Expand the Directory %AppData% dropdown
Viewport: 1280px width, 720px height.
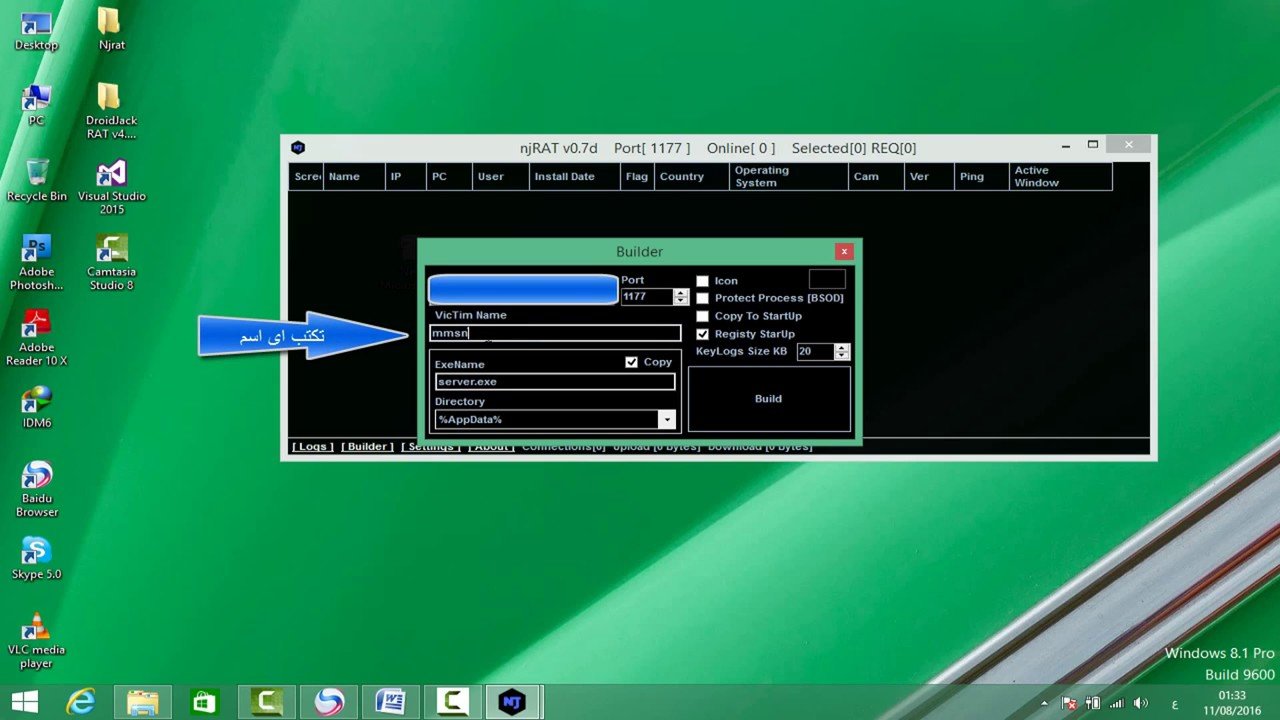pyautogui.click(x=666, y=420)
